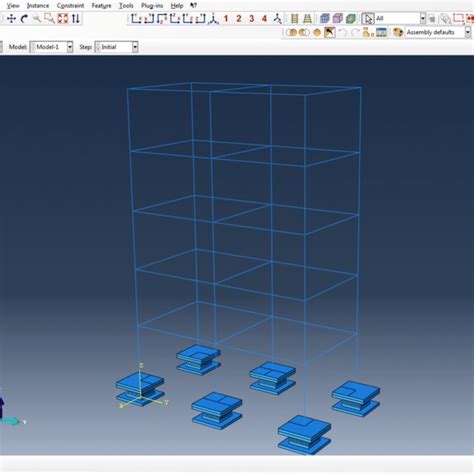Click the interior entities selection icon
This screenshot has width=474, height=474.
click(445, 19)
